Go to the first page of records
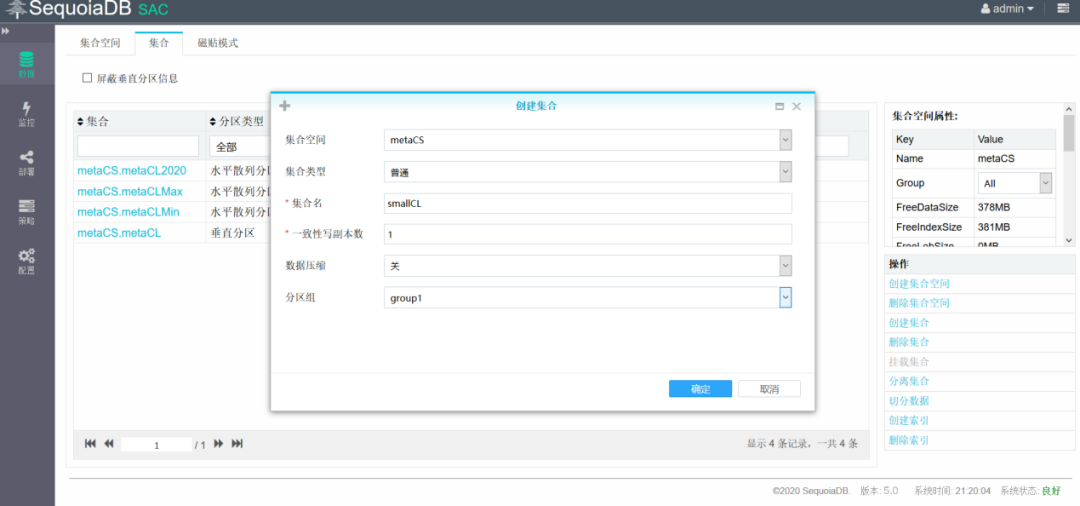 click(90, 444)
